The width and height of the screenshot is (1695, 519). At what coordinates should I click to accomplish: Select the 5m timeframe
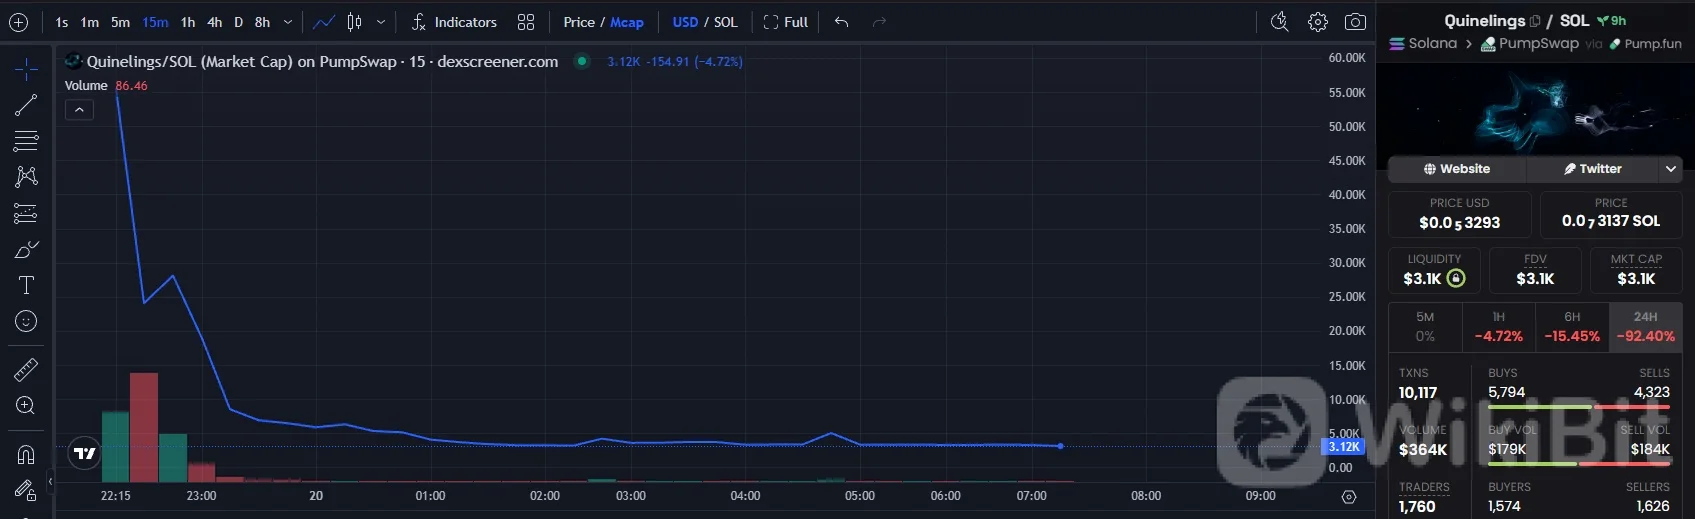[x=120, y=22]
